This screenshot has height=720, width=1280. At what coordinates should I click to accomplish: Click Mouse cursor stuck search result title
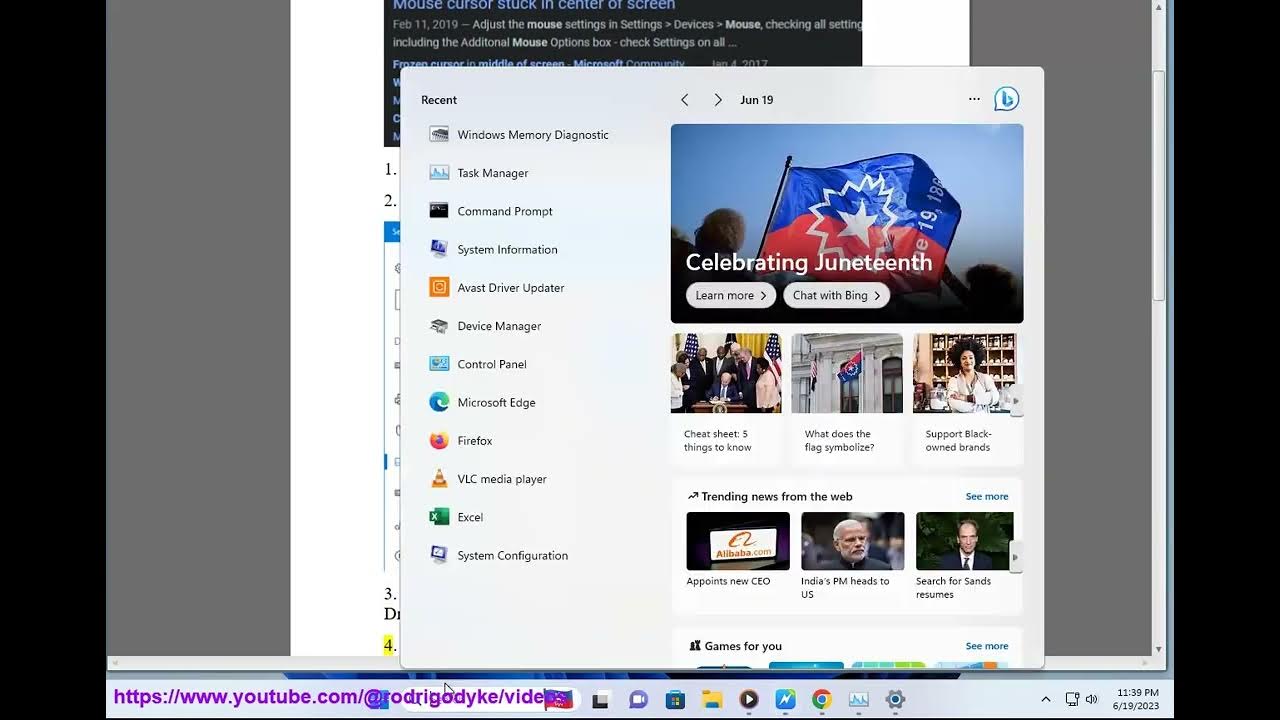(x=534, y=5)
